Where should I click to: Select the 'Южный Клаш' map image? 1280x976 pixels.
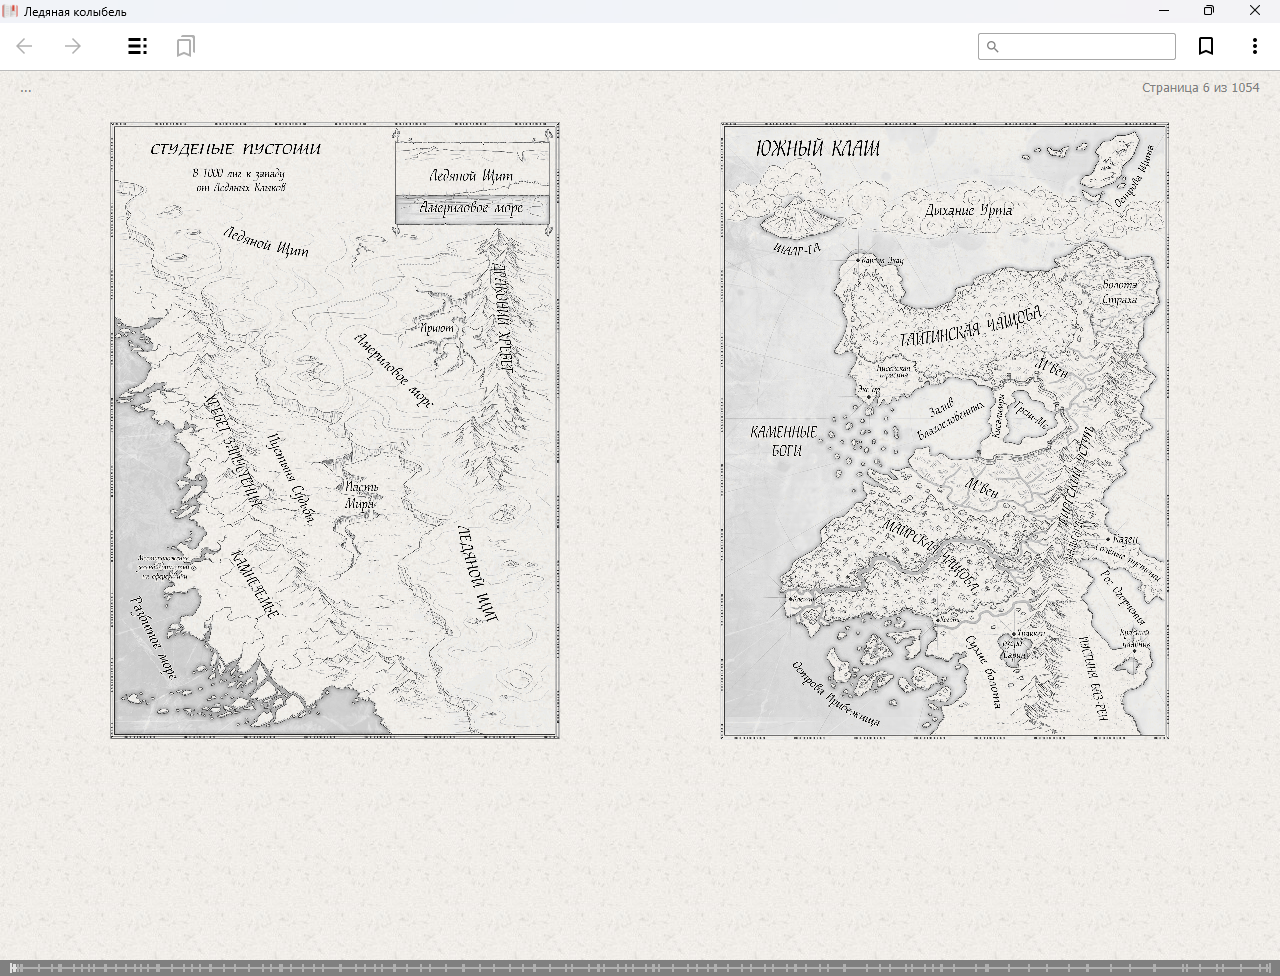[945, 431]
